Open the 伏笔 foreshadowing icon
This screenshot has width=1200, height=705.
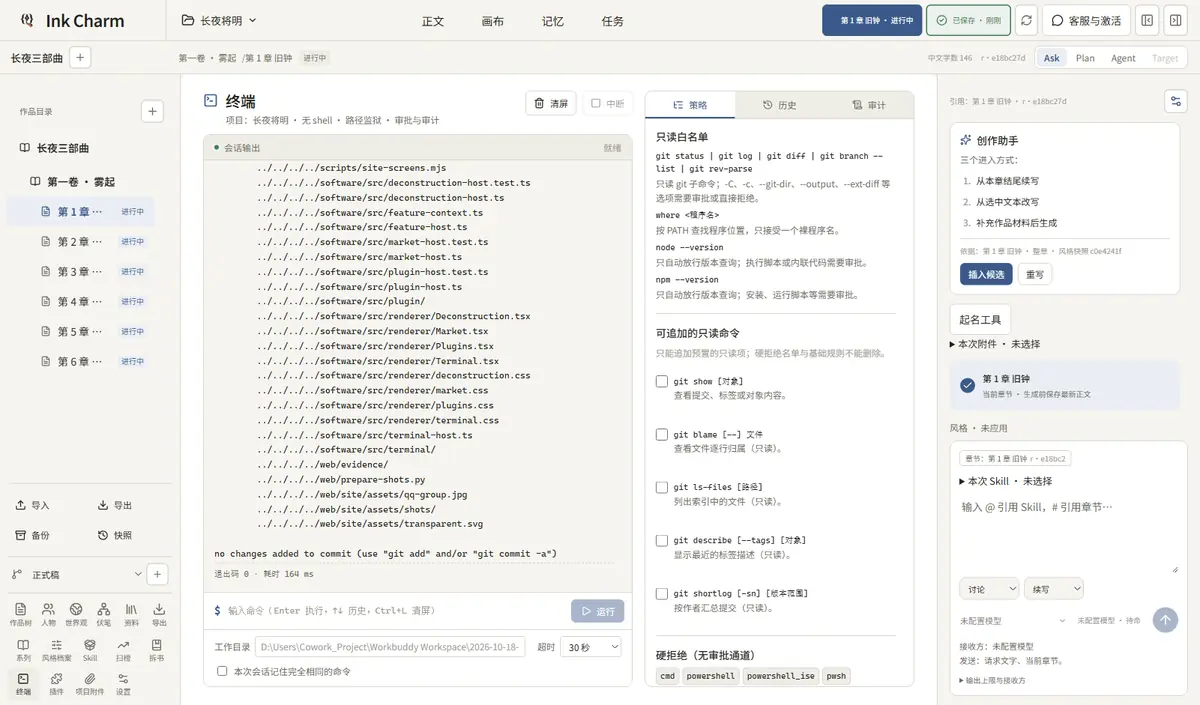pyautogui.click(x=104, y=614)
